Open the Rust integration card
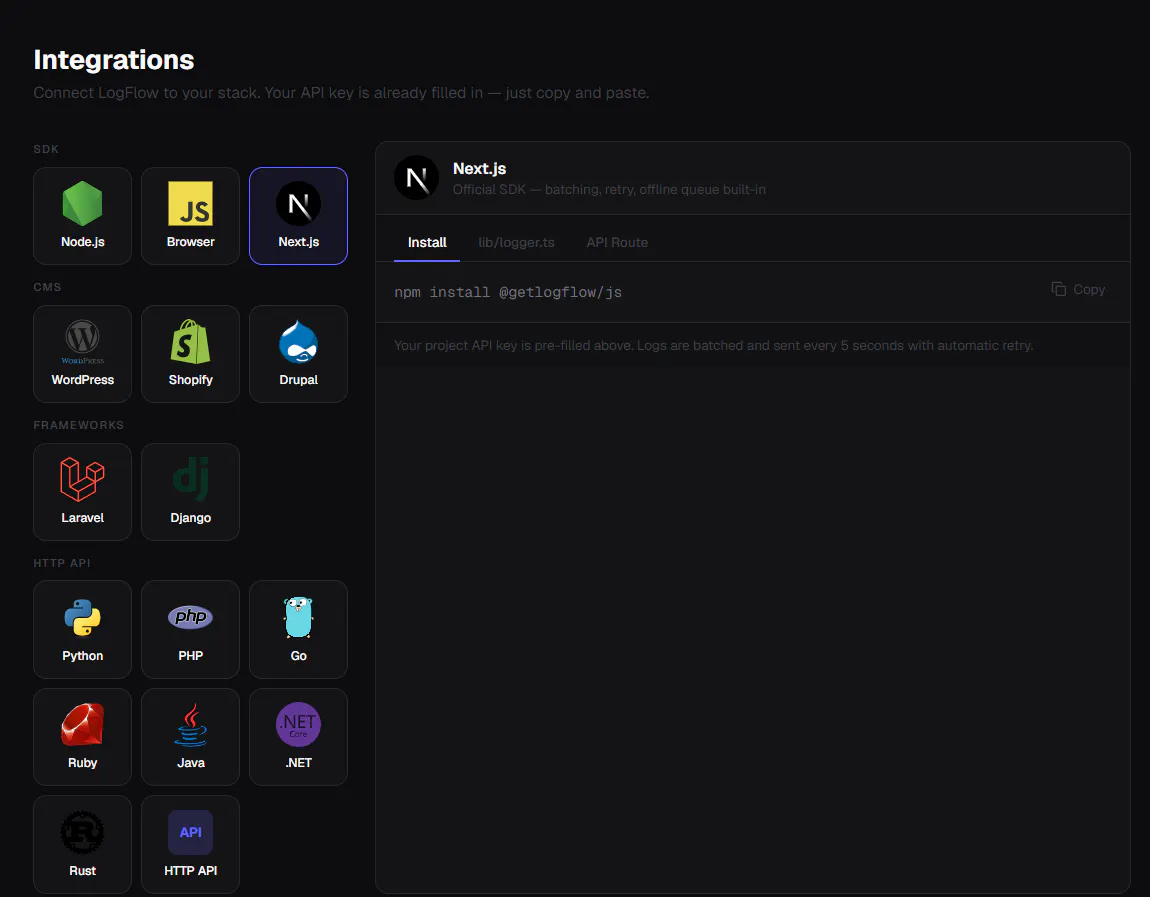The height and width of the screenshot is (897, 1150). [82, 844]
